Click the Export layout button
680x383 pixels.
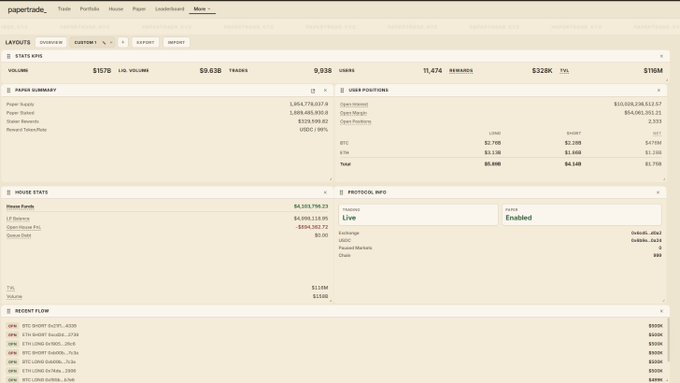tap(145, 43)
